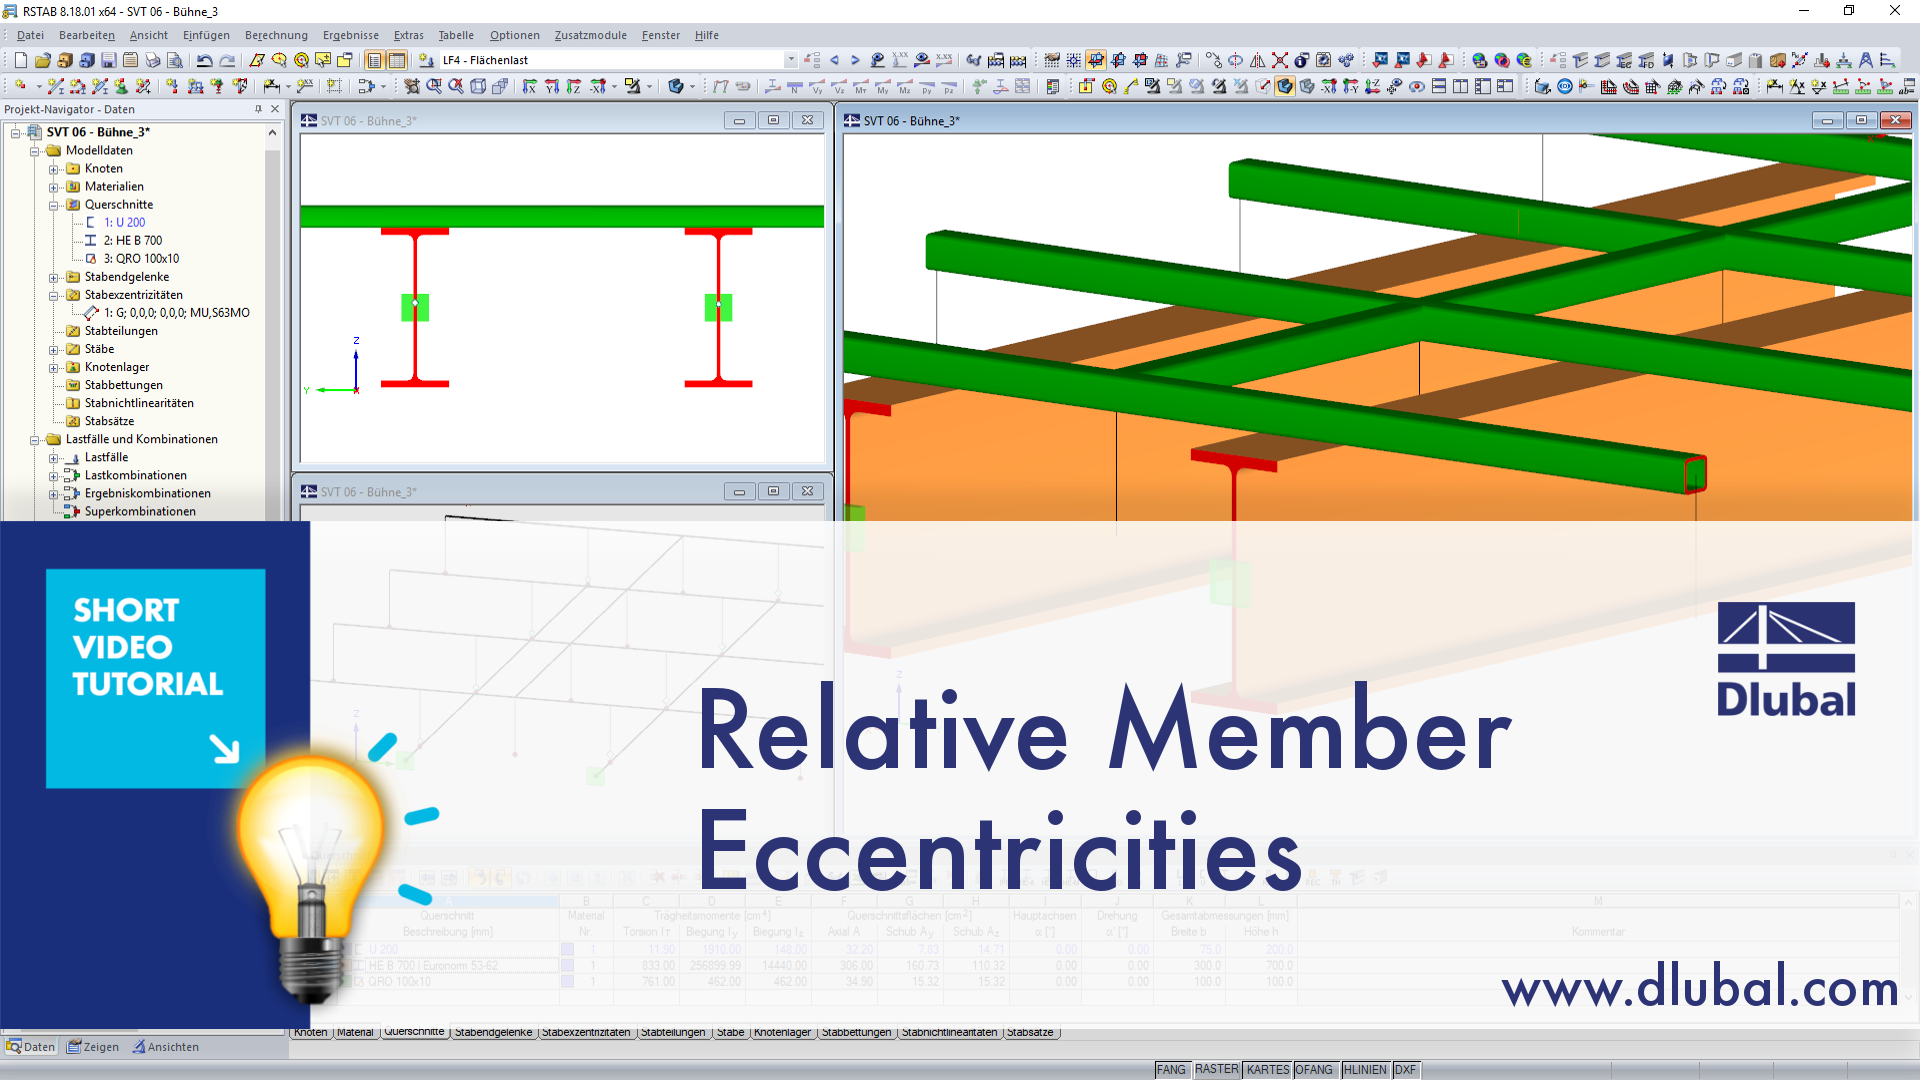
Task: Toggle RASTER grid in status bar
Action: [x=1216, y=1070]
